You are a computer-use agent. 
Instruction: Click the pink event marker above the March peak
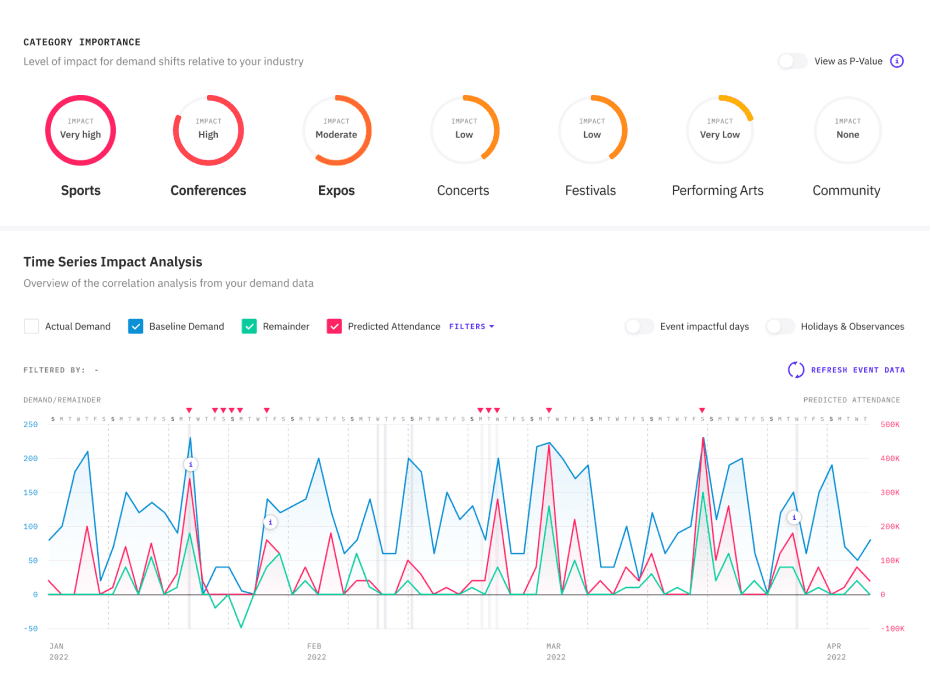pos(548,410)
